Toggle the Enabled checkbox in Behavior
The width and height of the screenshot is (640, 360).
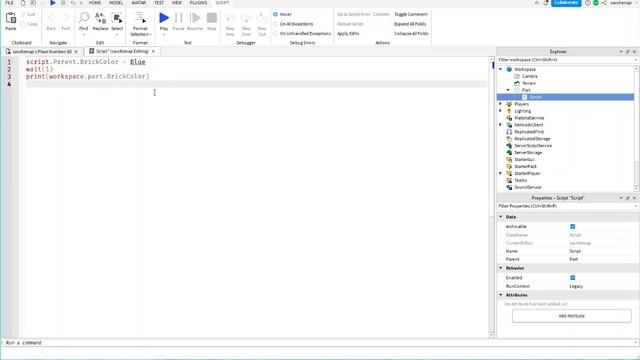573,278
